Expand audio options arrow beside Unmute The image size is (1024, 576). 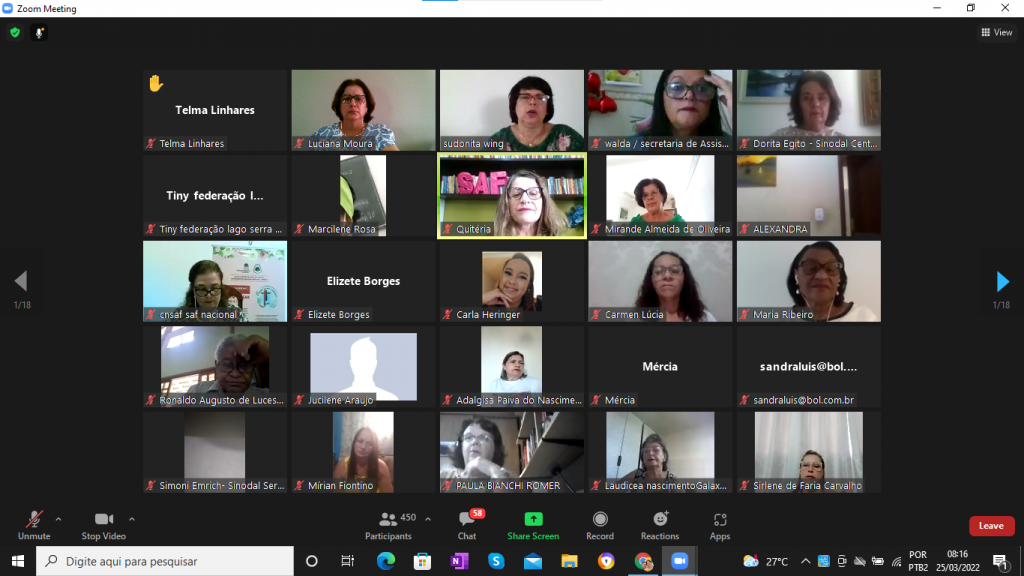58,519
